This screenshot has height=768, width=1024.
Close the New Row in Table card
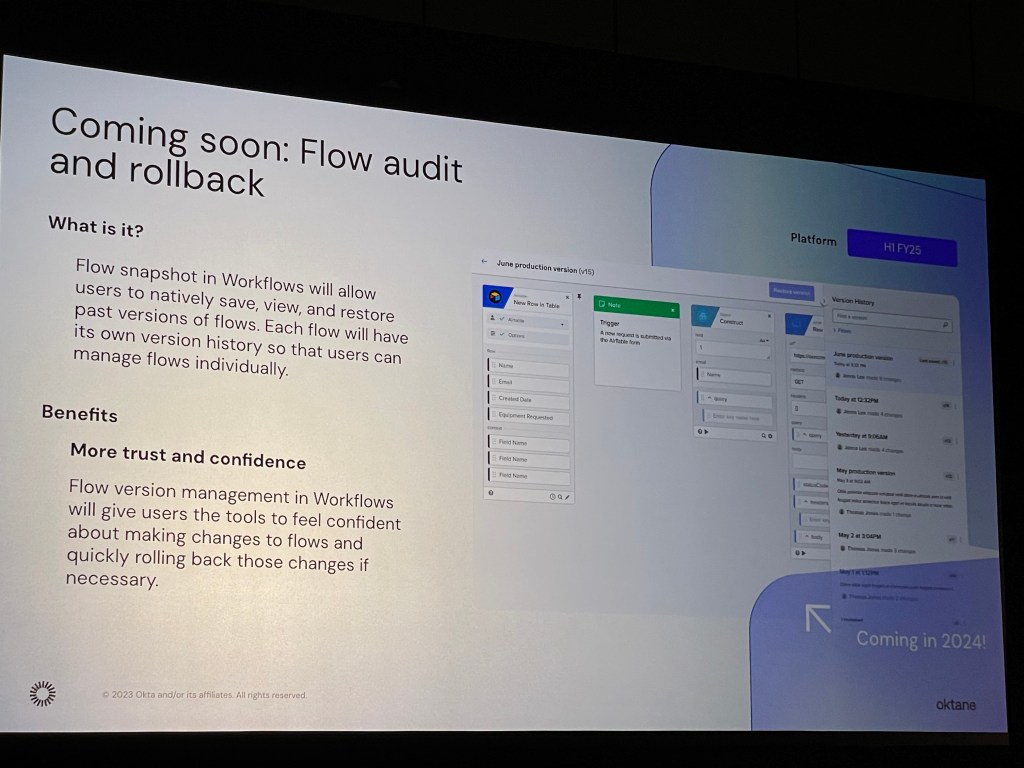pos(568,297)
